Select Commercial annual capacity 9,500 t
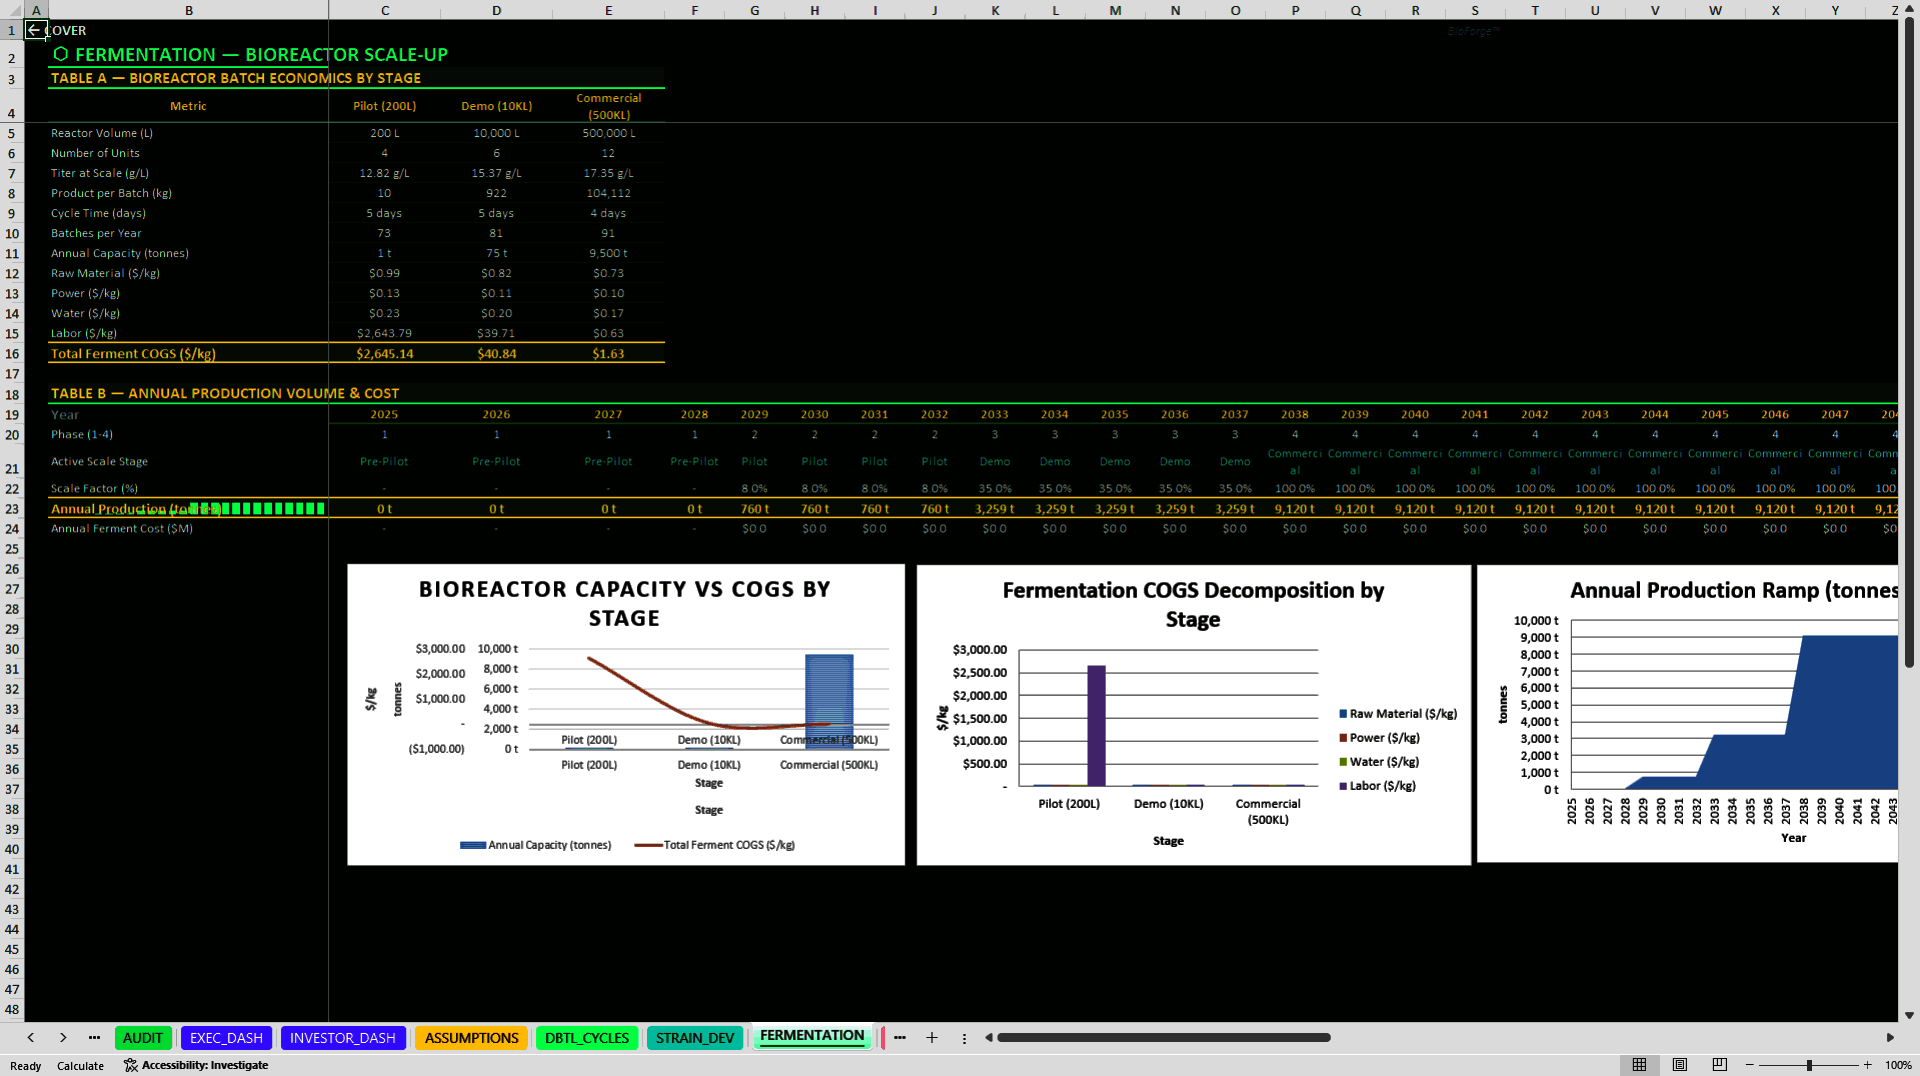This screenshot has width=1920, height=1076. (x=608, y=253)
